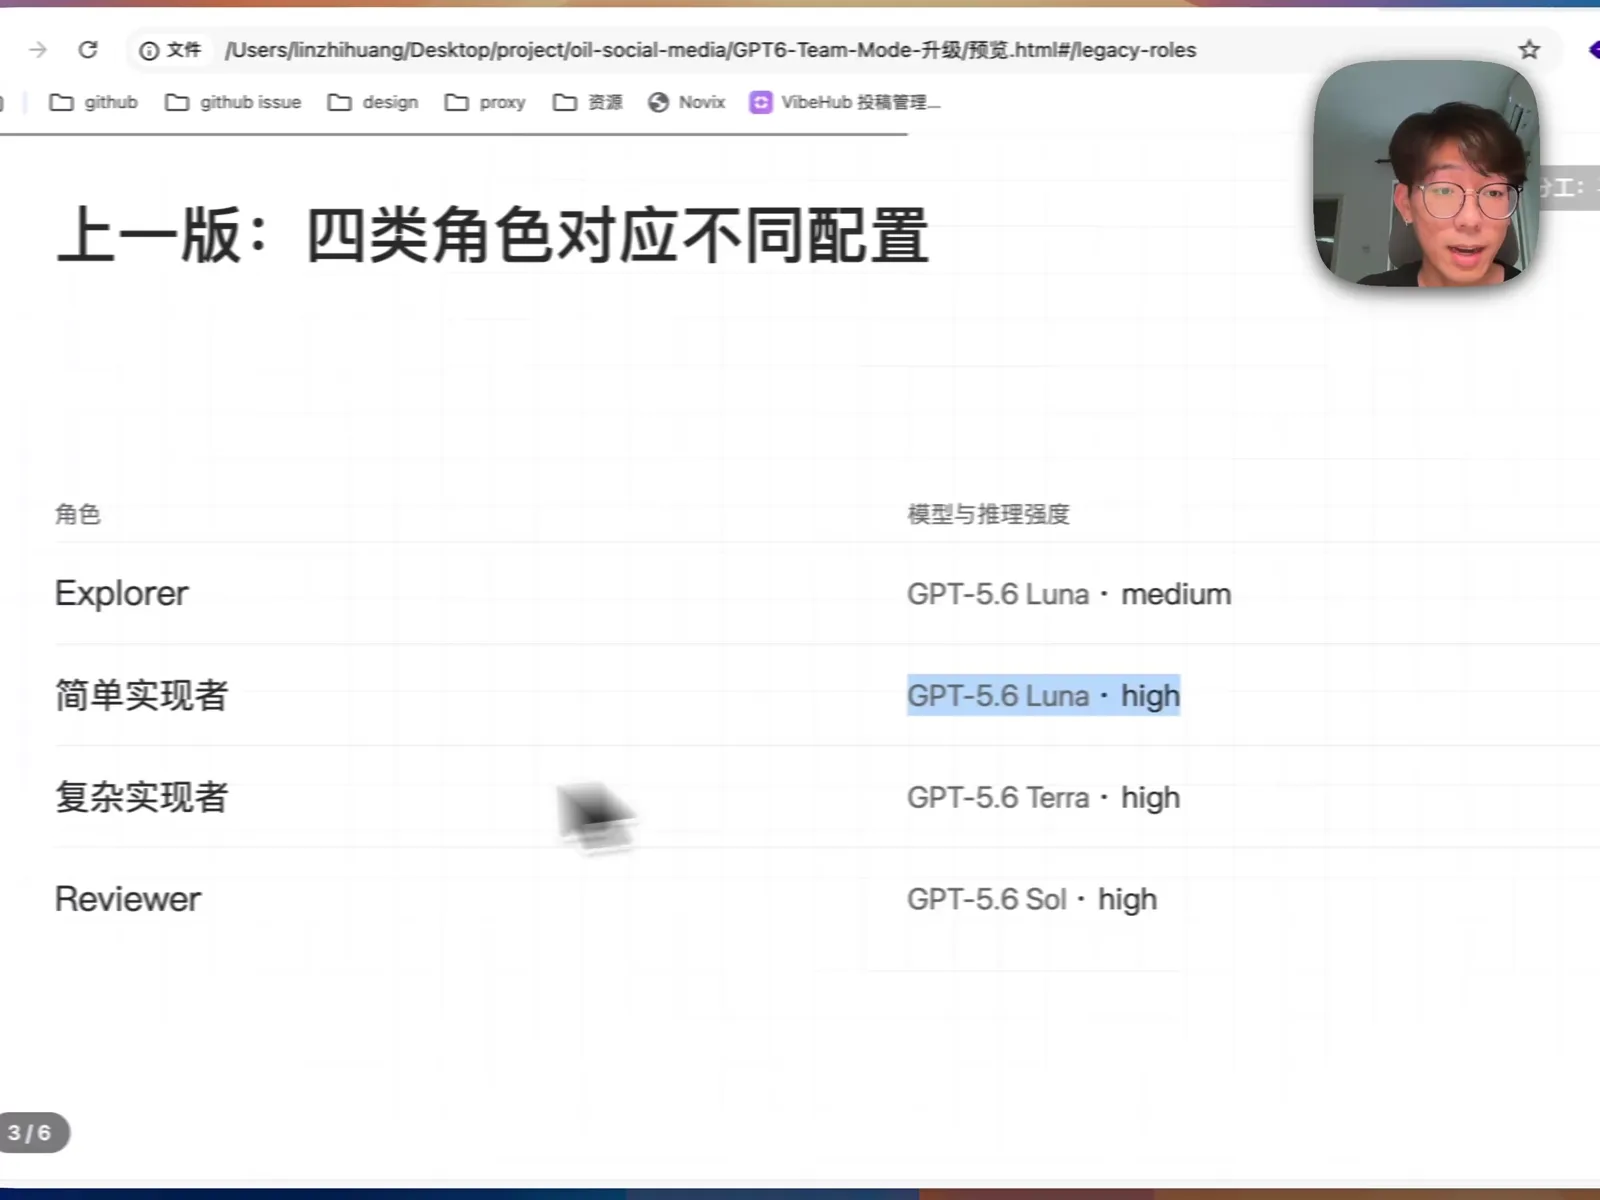Reload the page with the refresh icon
The height and width of the screenshot is (1200, 1600).
pos(88,49)
